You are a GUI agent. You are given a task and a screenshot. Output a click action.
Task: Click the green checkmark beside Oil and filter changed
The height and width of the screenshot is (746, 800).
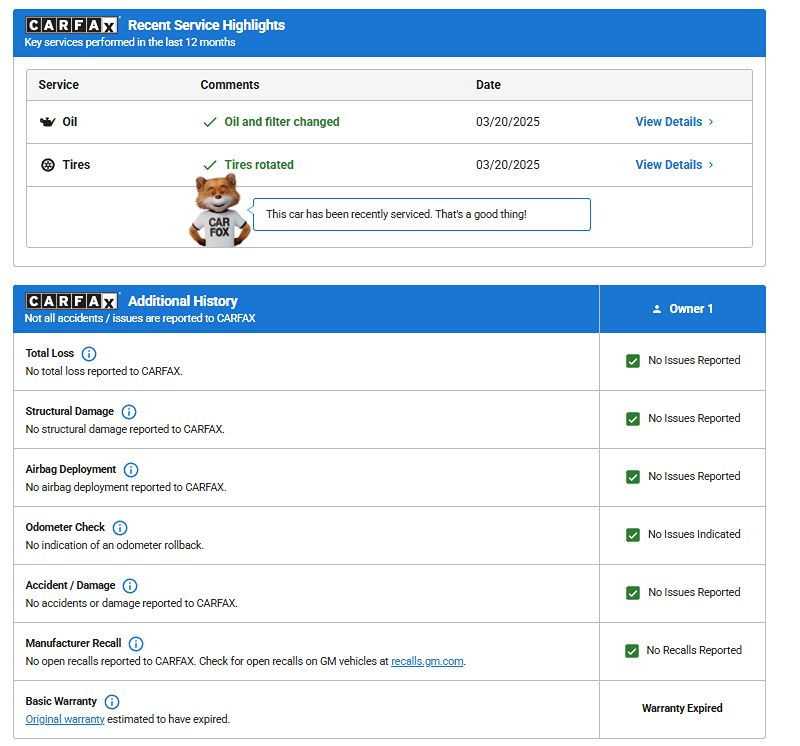(x=210, y=122)
